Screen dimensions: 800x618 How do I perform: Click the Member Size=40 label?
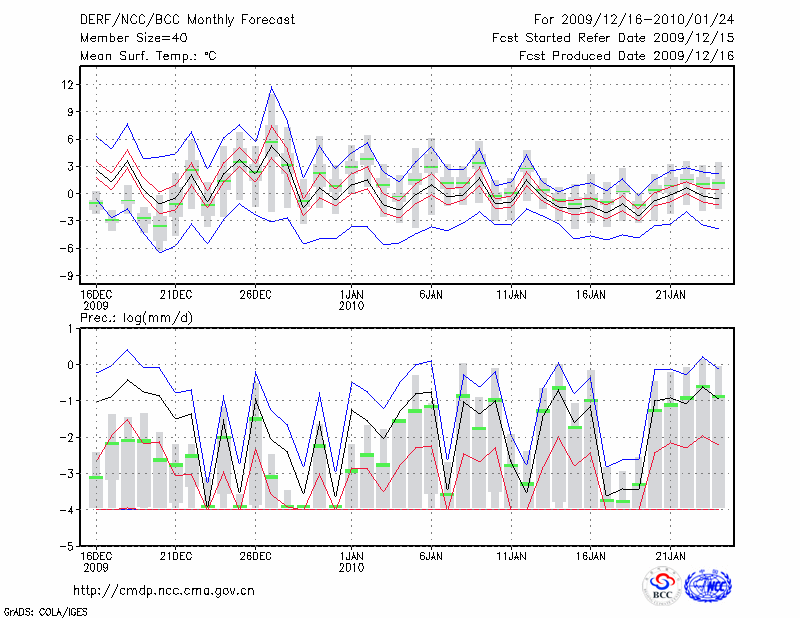tap(127, 38)
